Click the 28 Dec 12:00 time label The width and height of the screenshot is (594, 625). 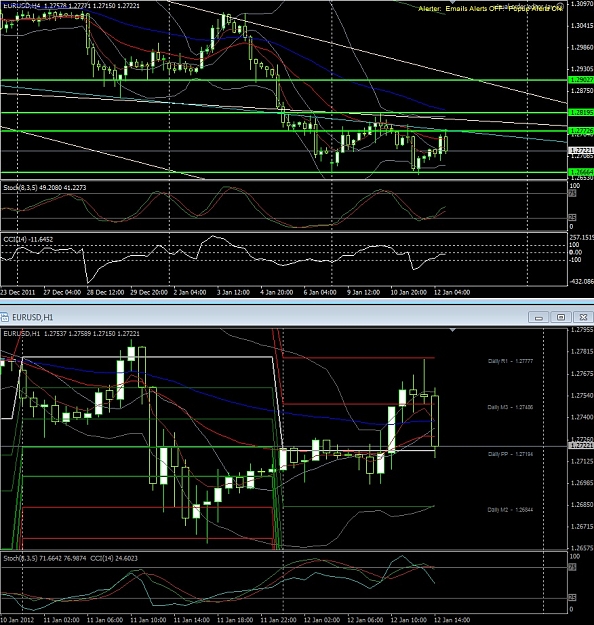[x=105, y=292]
